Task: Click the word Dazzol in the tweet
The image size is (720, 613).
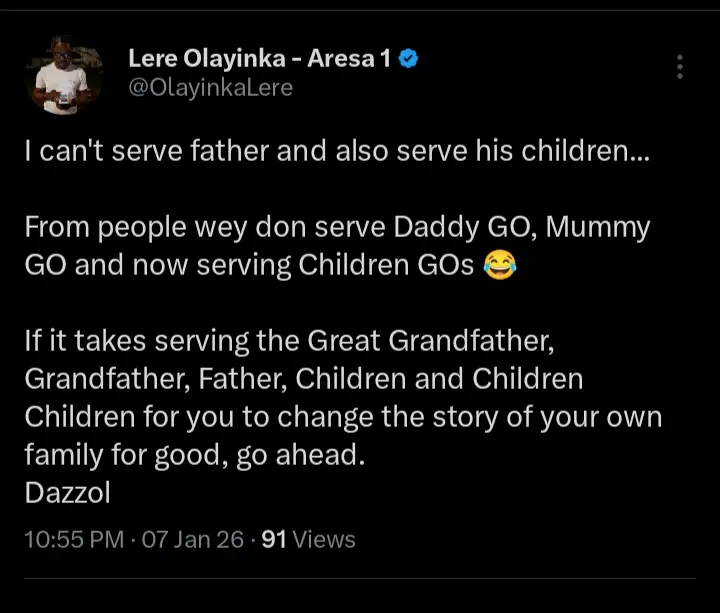Action: click(67, 493)
